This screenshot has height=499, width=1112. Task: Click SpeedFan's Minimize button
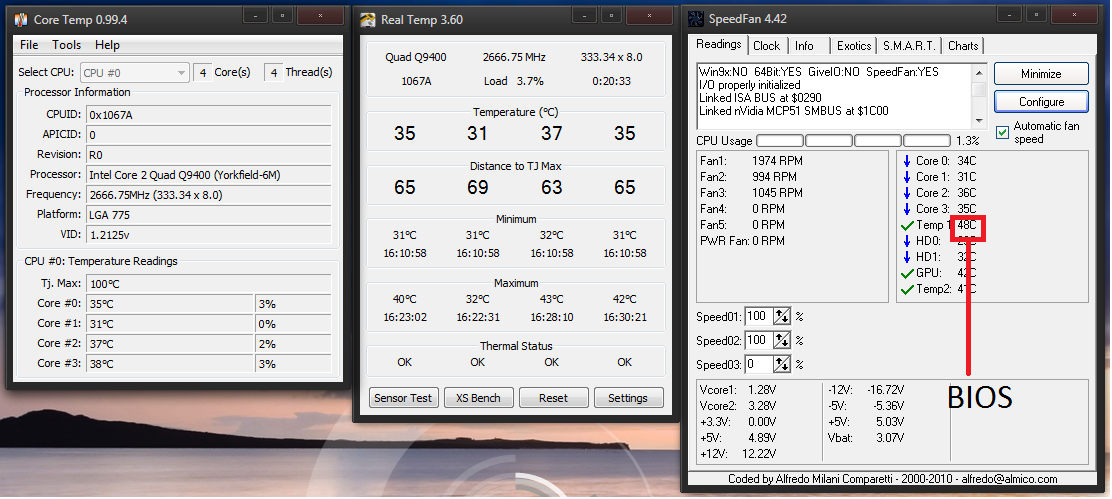click(1041, 74)
